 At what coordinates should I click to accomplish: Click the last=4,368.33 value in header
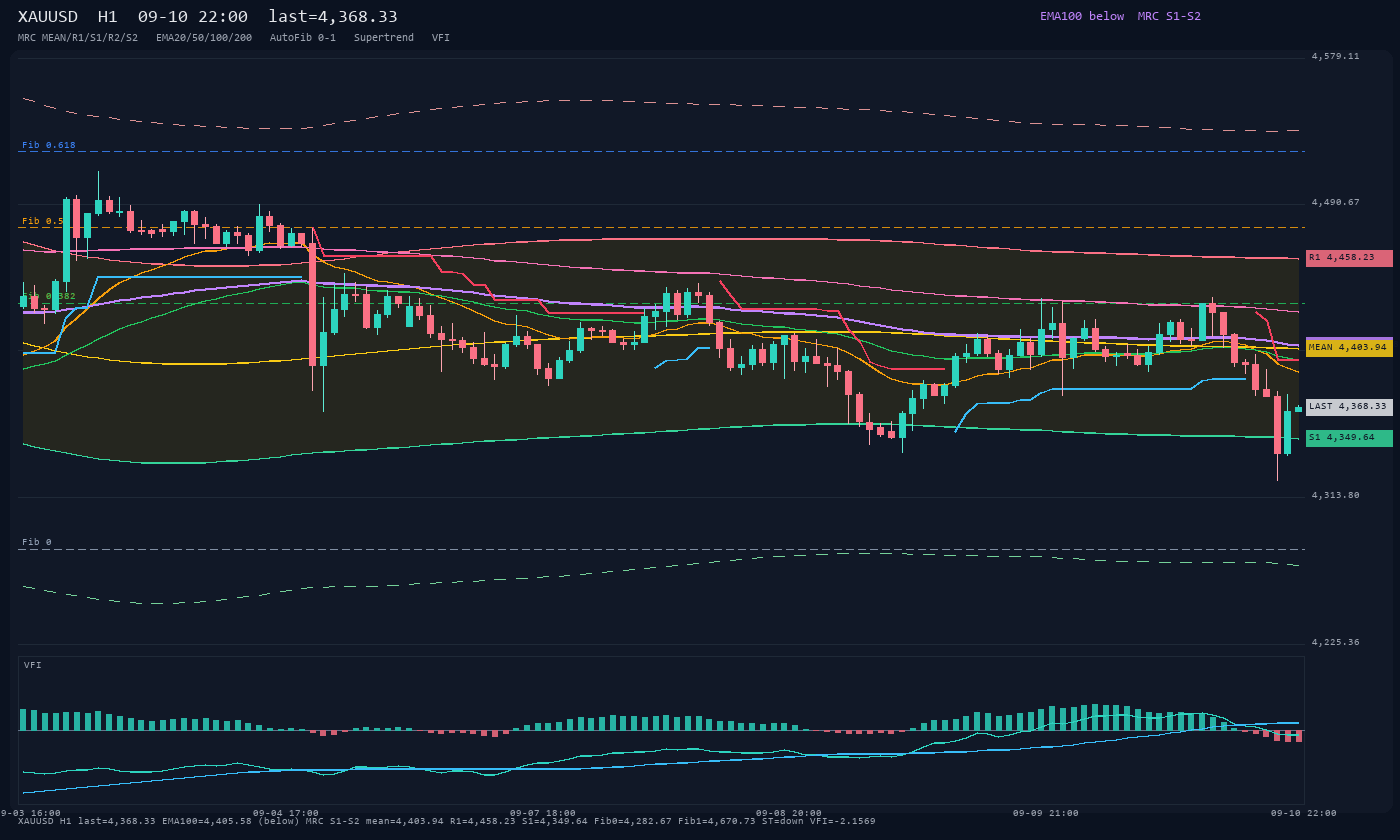pos(333,17)
